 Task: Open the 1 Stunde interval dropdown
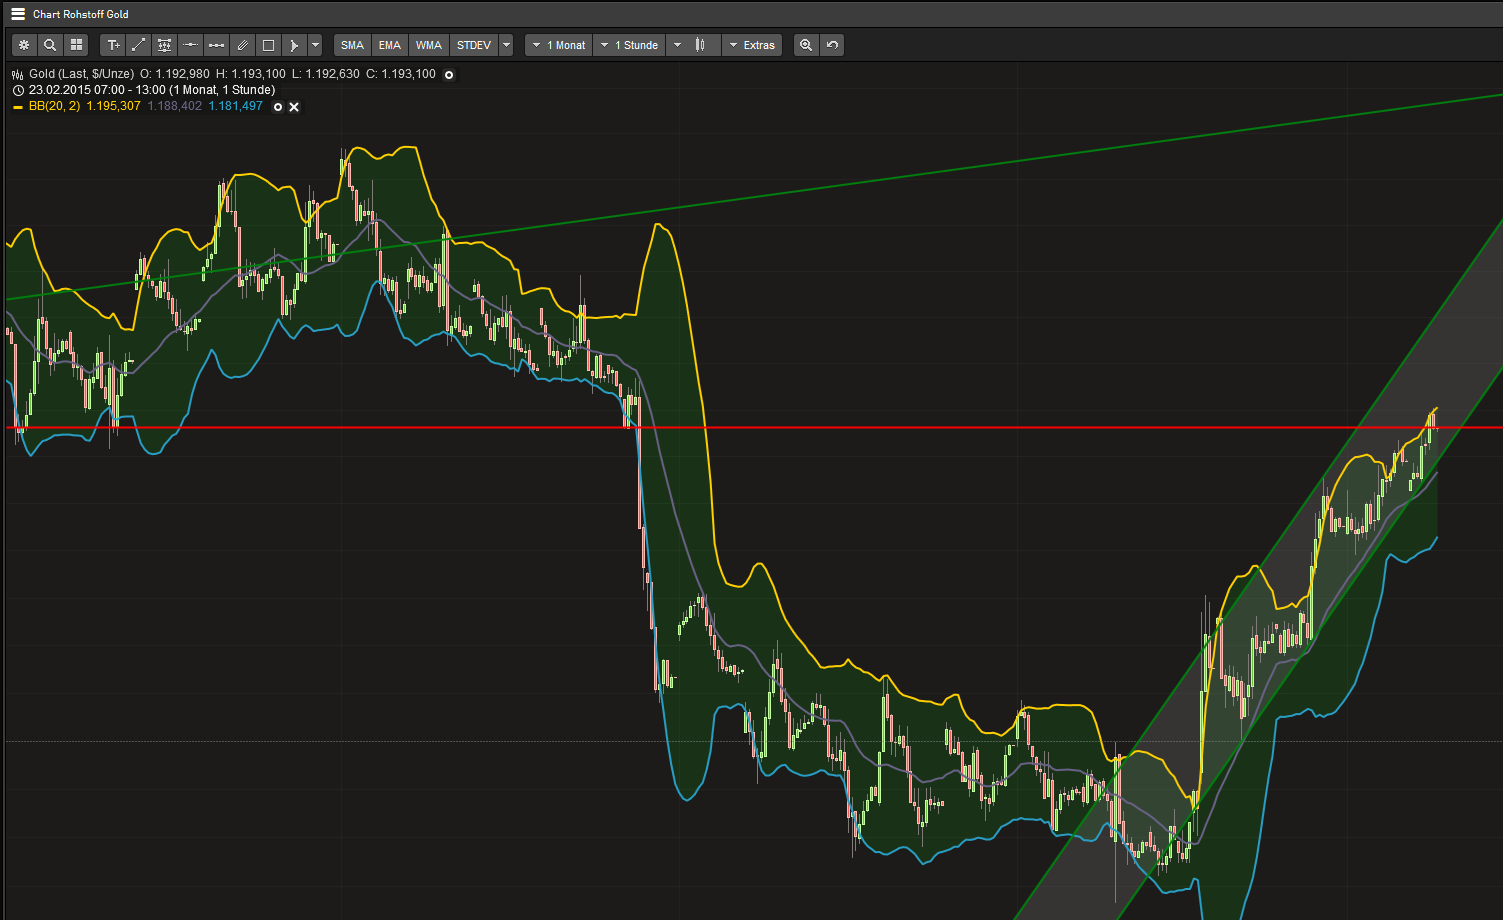(x=630, y=45)
